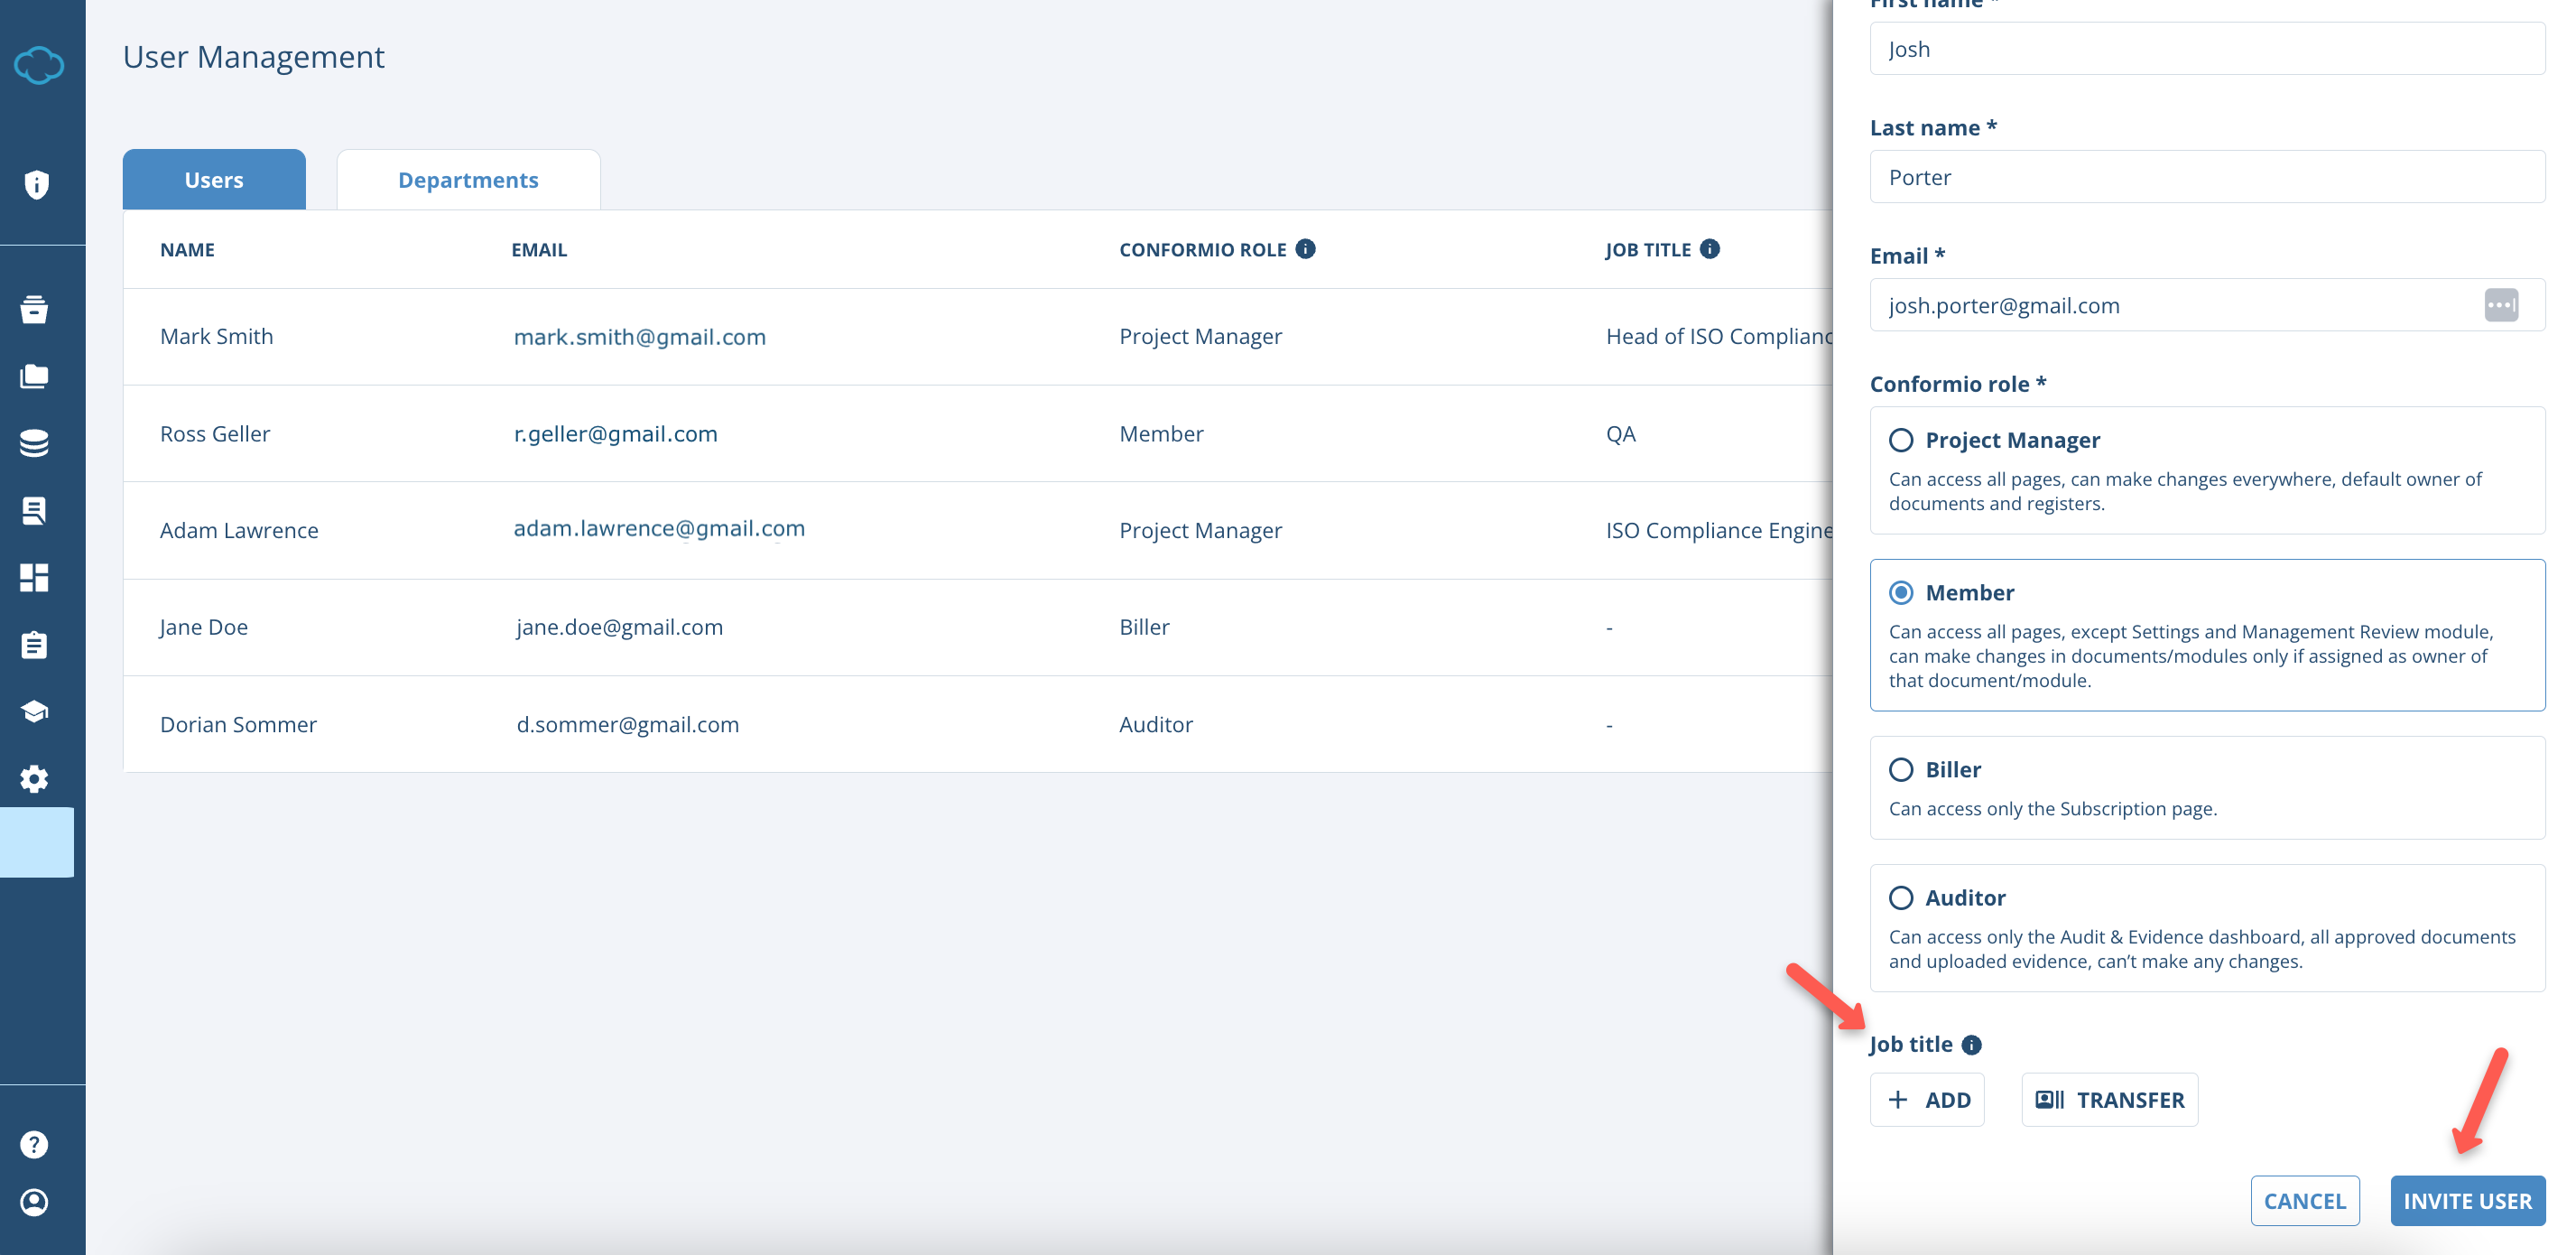Click CANCEL to dismiss the invite form
The image size is (2576, 1255).
pos(2305,1201)
